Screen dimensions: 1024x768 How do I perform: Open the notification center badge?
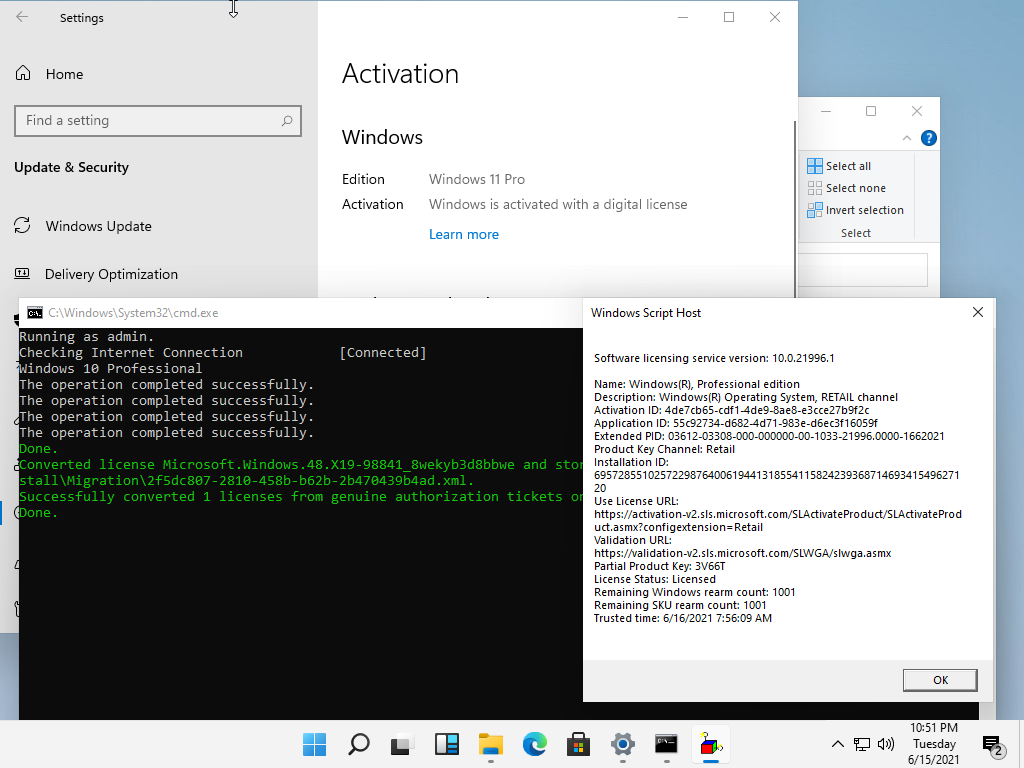click(993, 746)
